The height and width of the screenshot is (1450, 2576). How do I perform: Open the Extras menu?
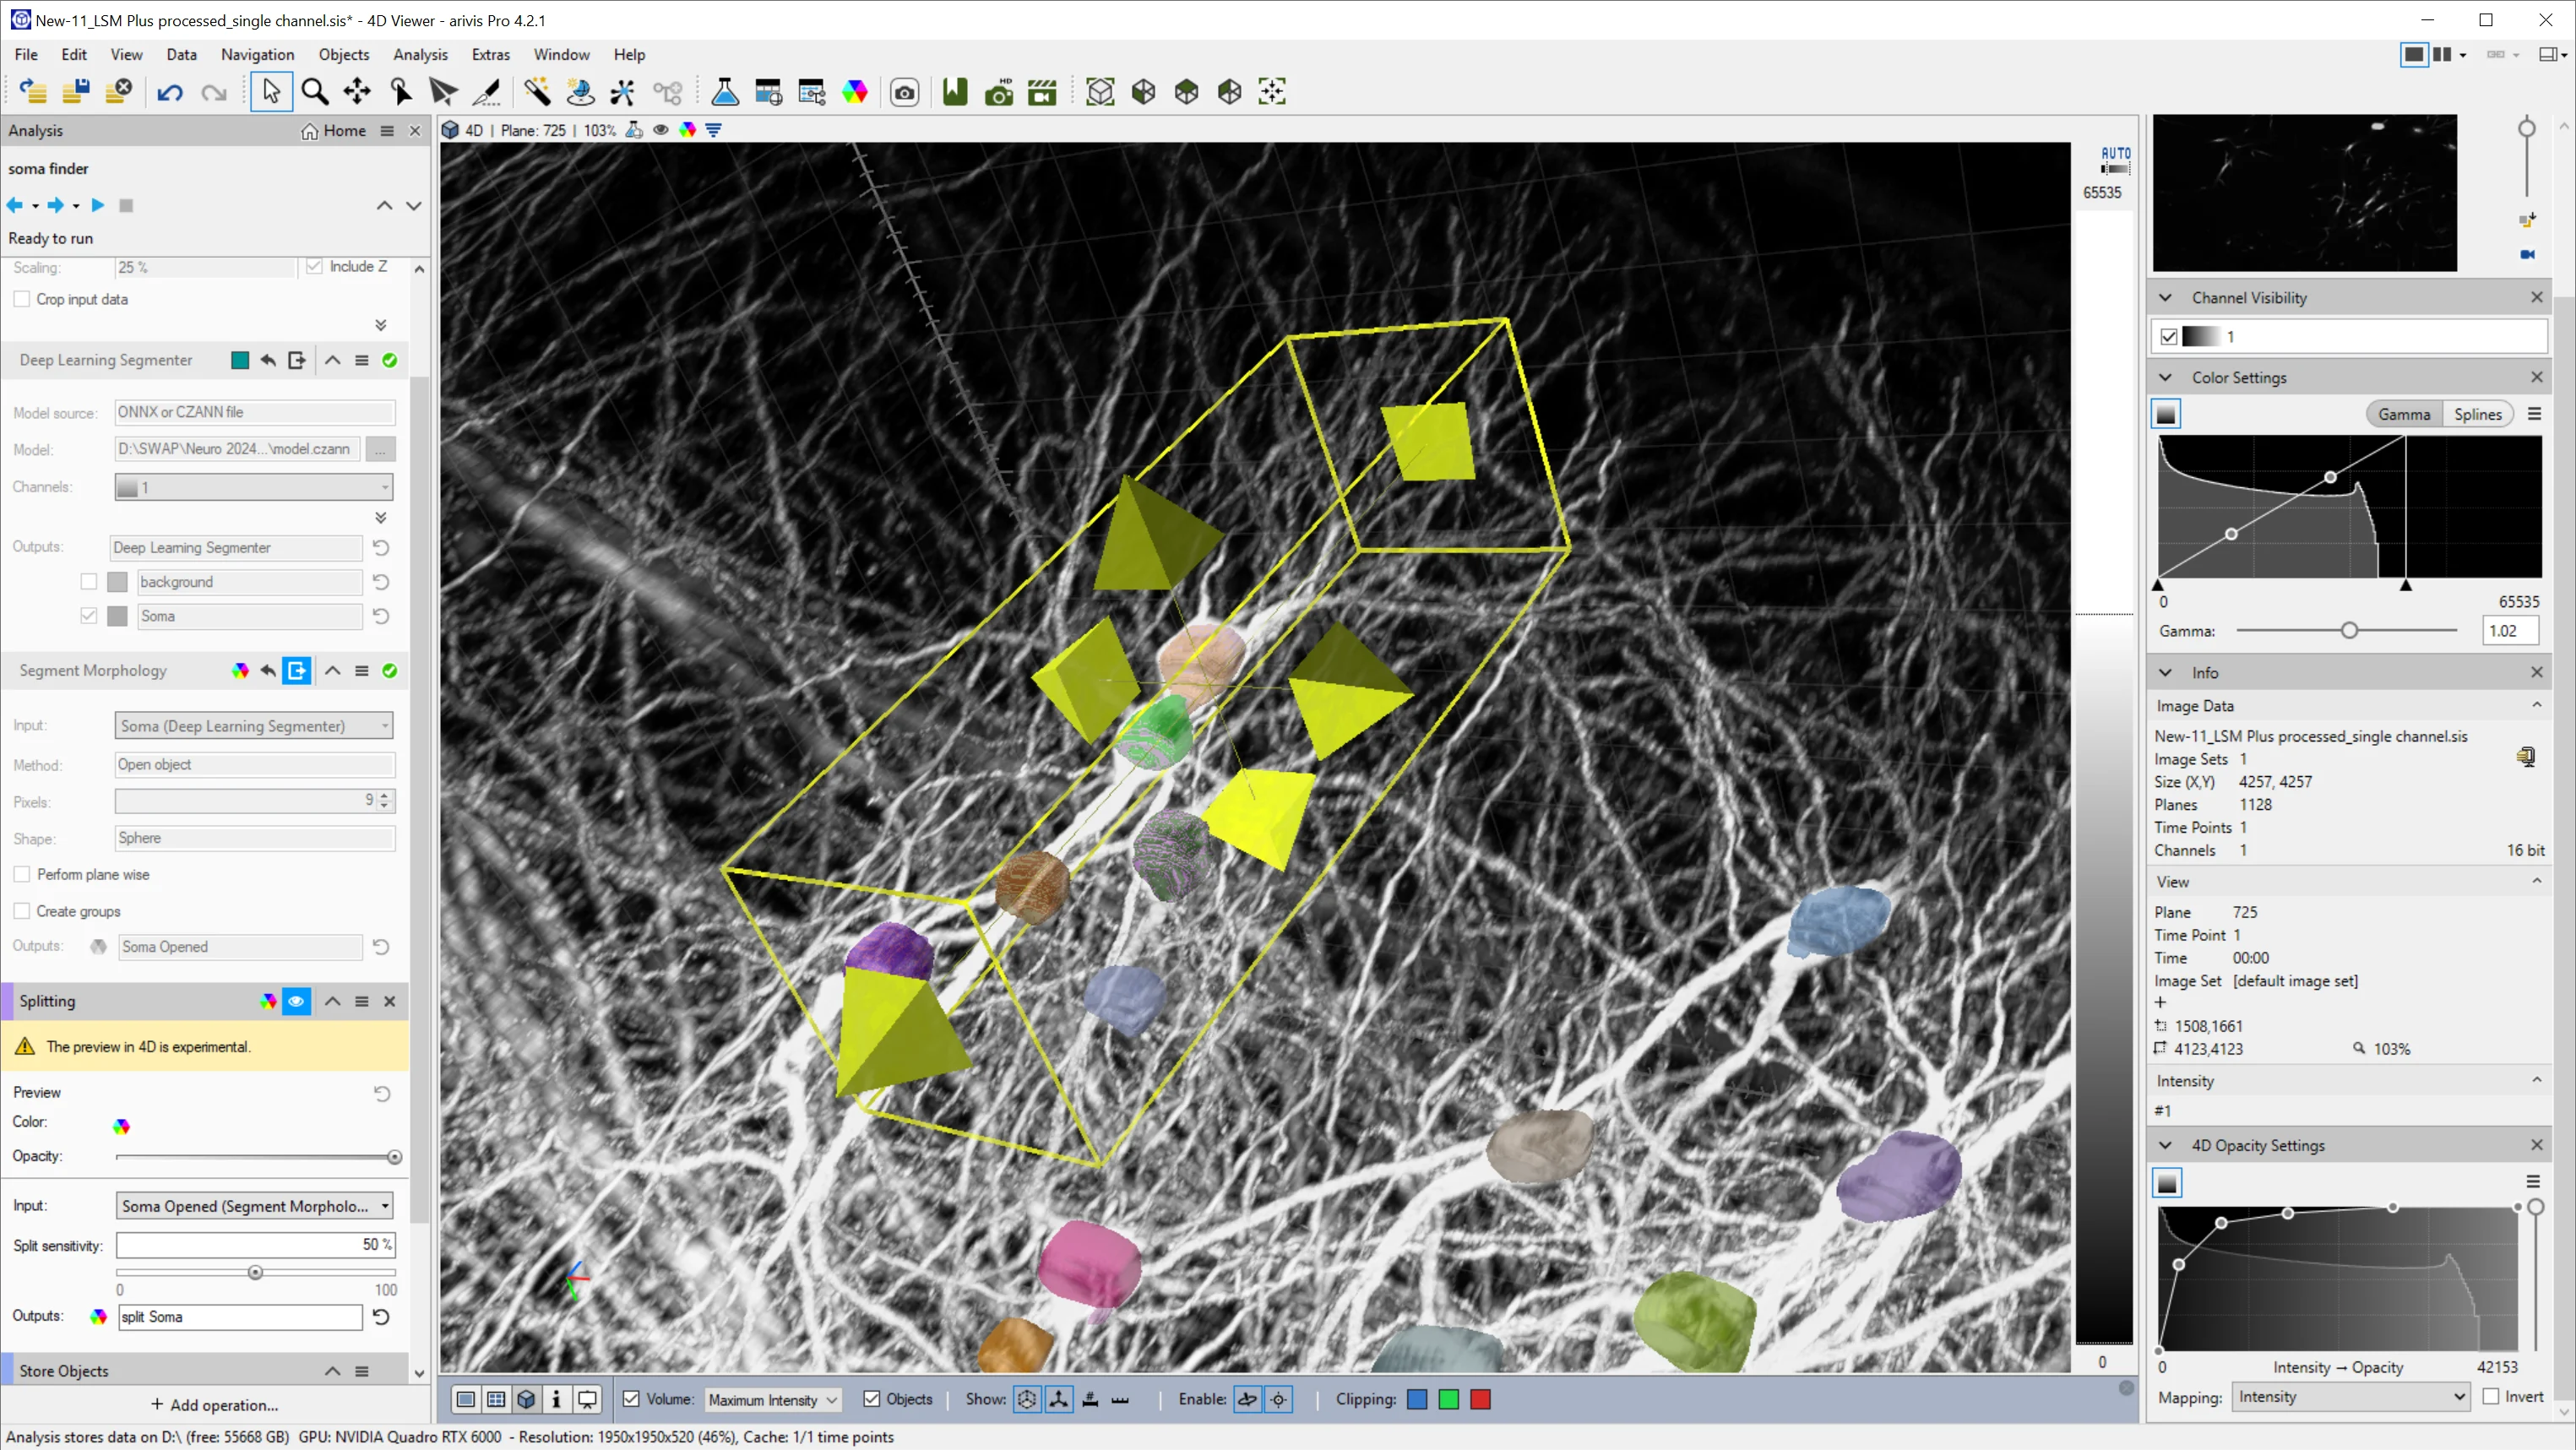(490, 54)
